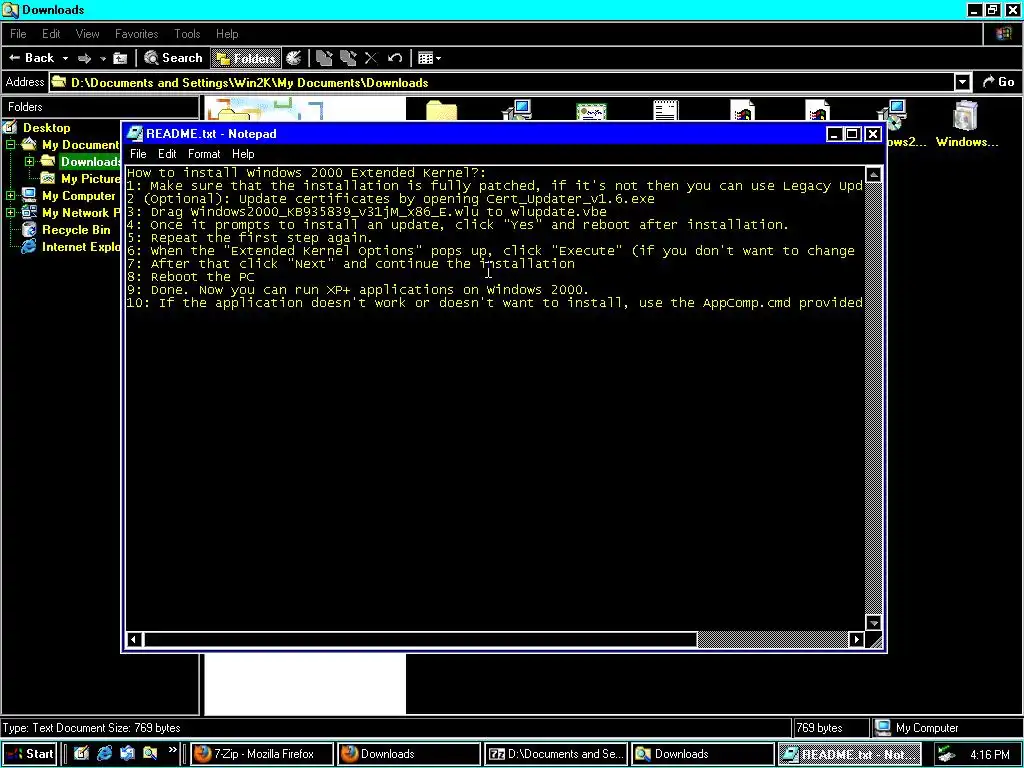Select Downloads folder in tree
This screenshot has height=768, width=1024.
point(90,162)
